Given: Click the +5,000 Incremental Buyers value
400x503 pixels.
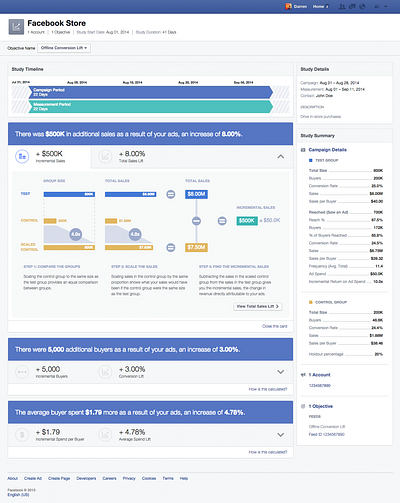Looking at the screenshot, I should [48, 369].
